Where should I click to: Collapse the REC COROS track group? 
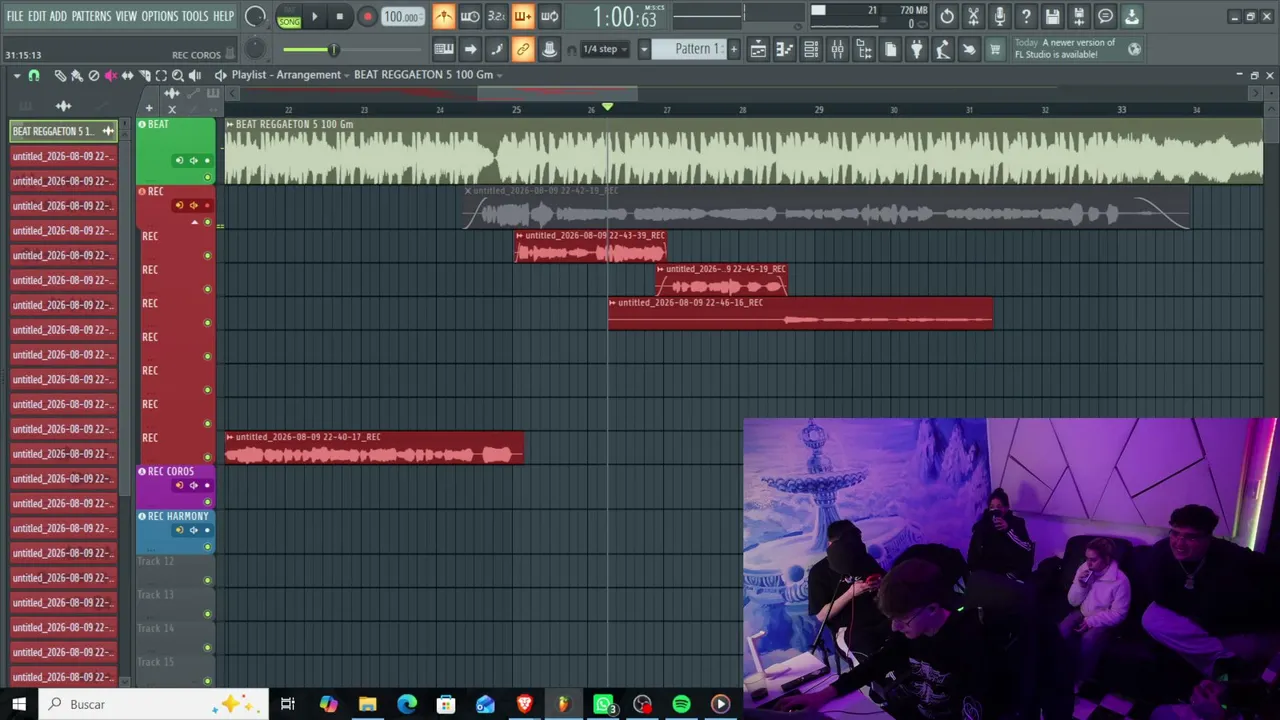pyautogui.click(x=142, y=471)
